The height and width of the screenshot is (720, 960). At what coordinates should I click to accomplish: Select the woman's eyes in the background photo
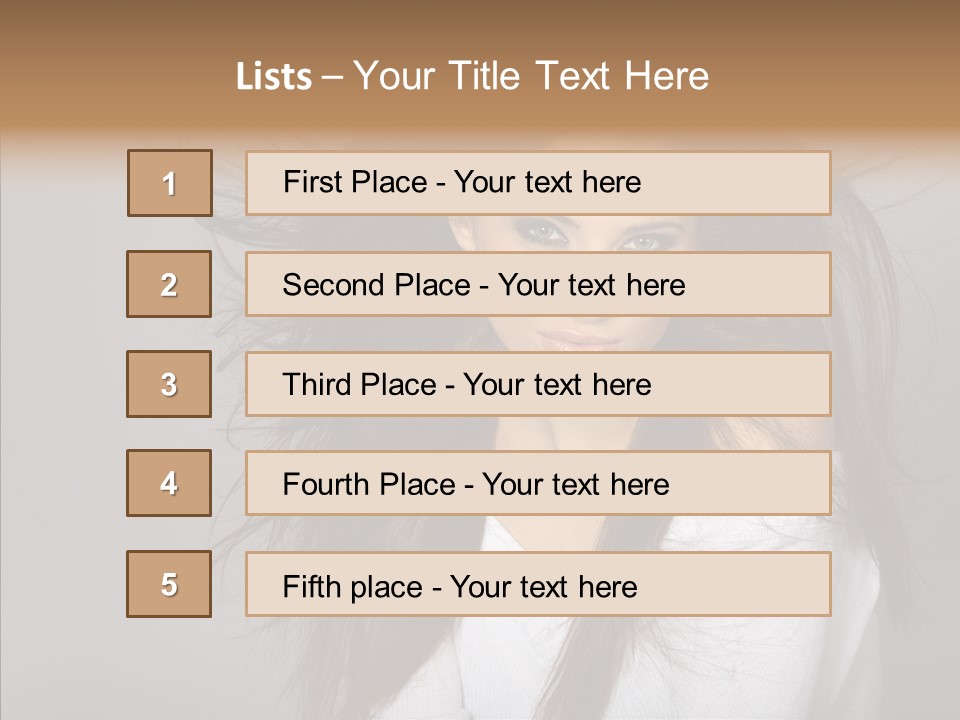tap(592, 235)
